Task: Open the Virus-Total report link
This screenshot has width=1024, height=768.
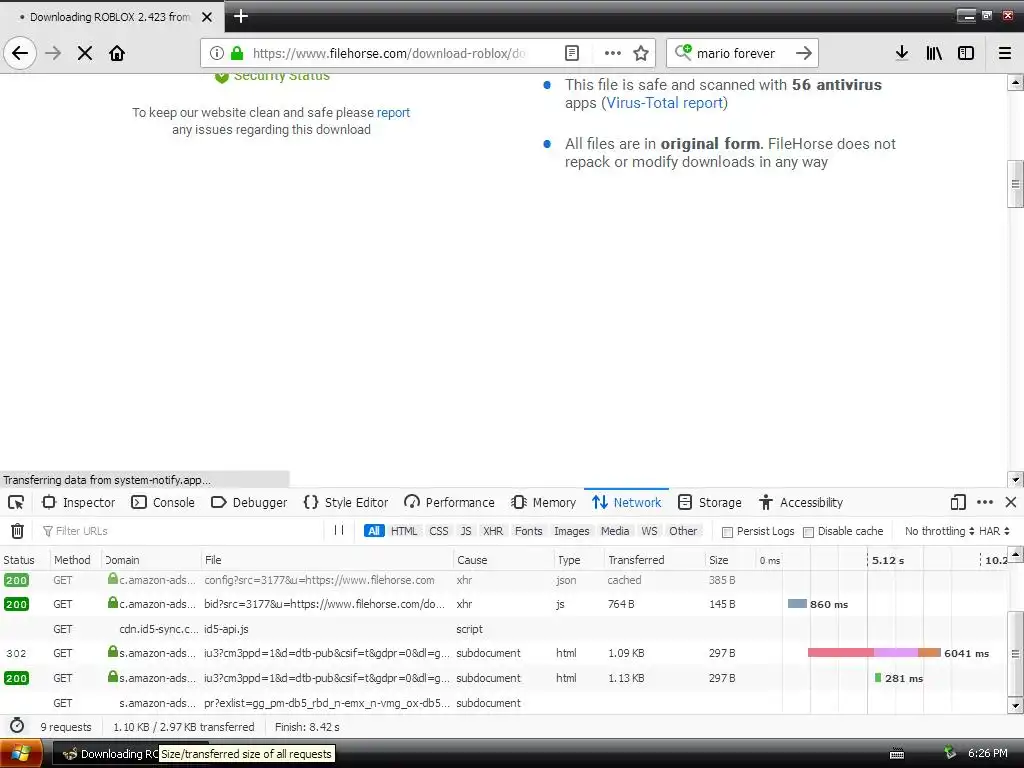Action: click(664, 103)
